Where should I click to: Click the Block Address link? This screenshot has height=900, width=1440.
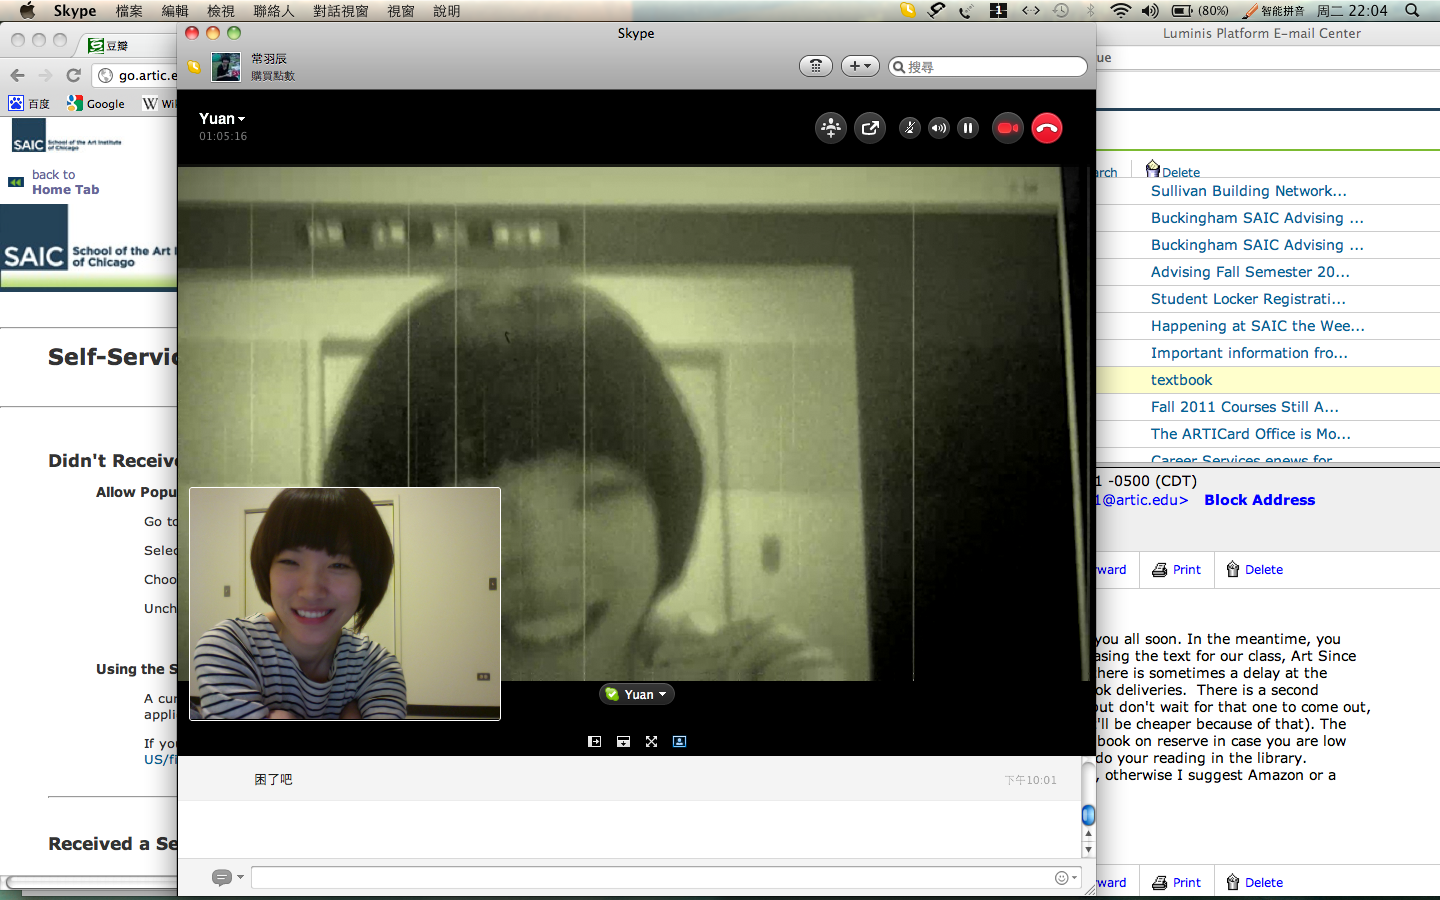1259,500
